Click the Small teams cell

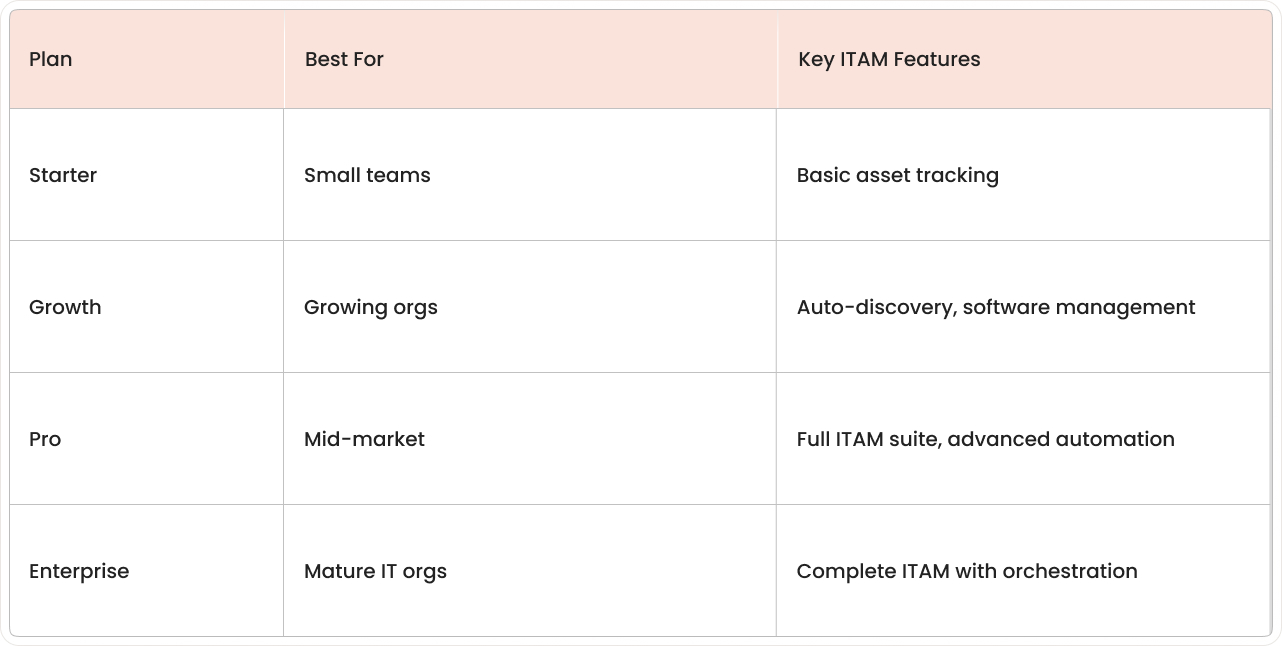click(530, 175)
